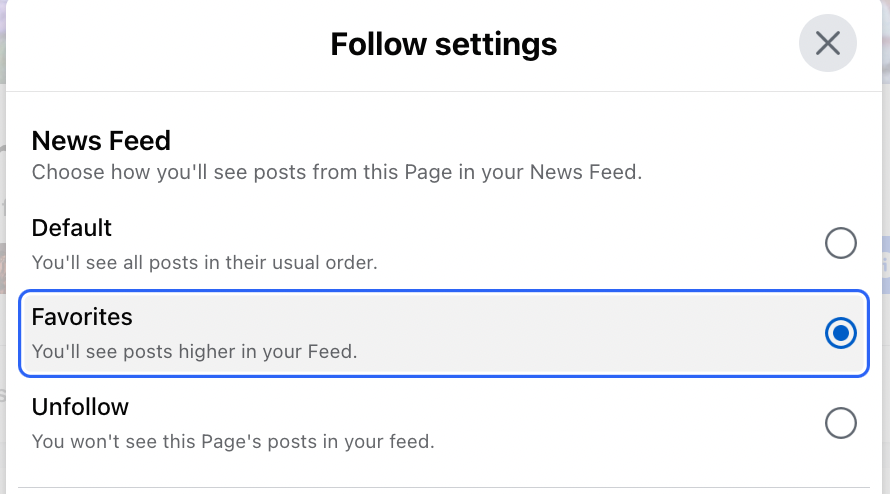The image size is (890, 494).
Task: Select the Default radio button
Action: [841, 243]
